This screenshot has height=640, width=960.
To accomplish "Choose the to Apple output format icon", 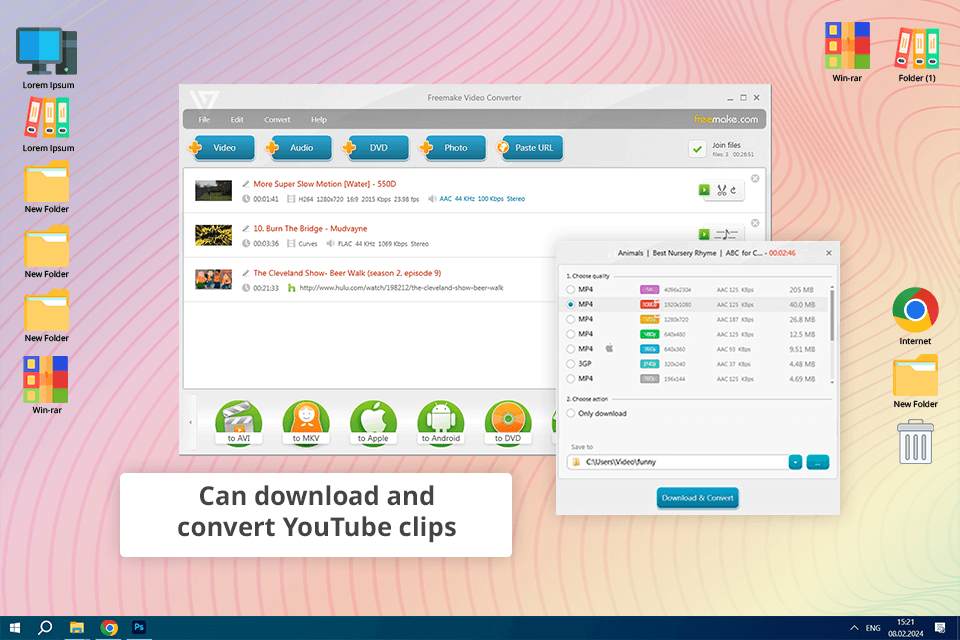I will click(373, 423).
